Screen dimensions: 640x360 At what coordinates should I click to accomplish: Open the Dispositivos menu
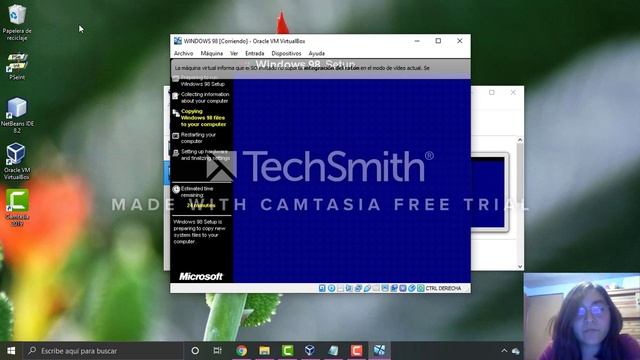point(286,53)
